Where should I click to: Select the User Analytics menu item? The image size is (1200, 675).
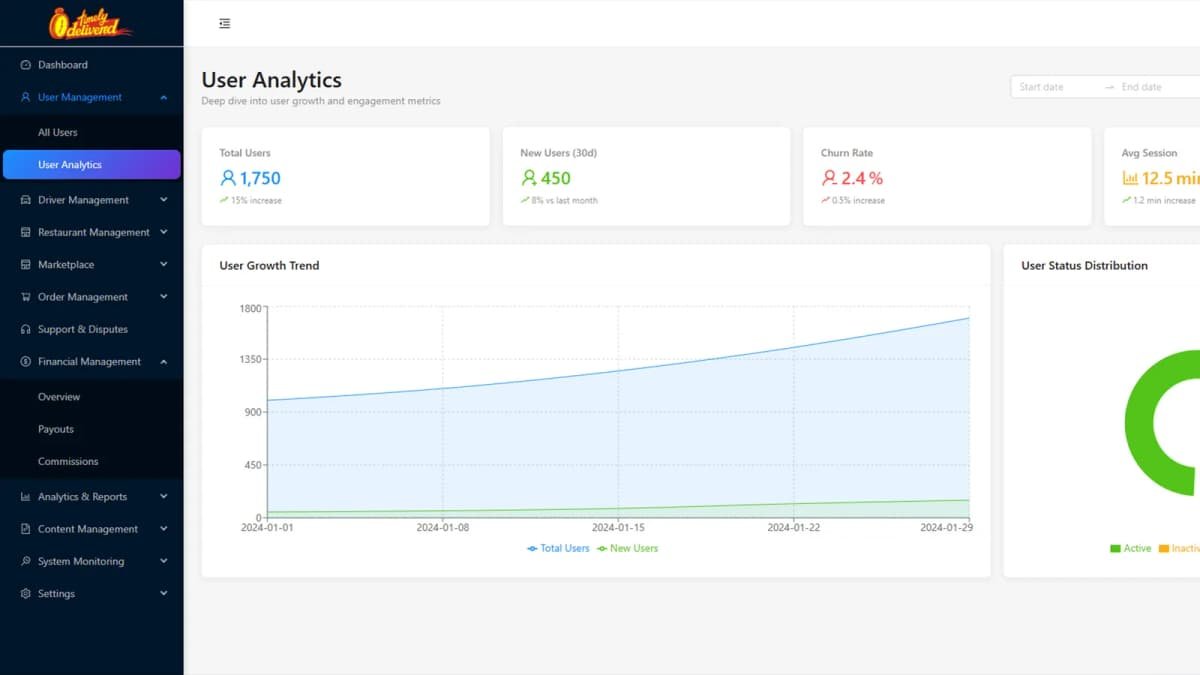click(92, 165)
